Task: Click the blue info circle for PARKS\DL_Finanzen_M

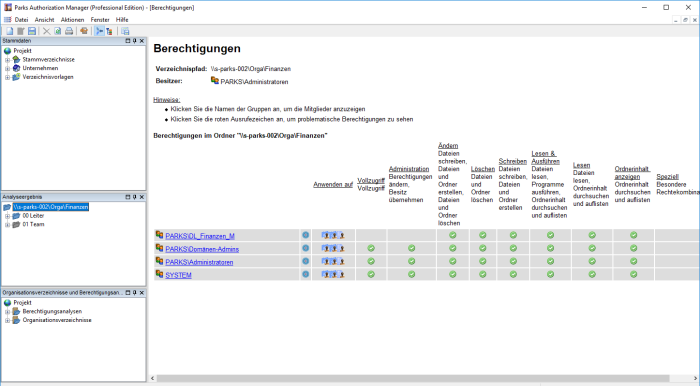Action: click(305, 235)
